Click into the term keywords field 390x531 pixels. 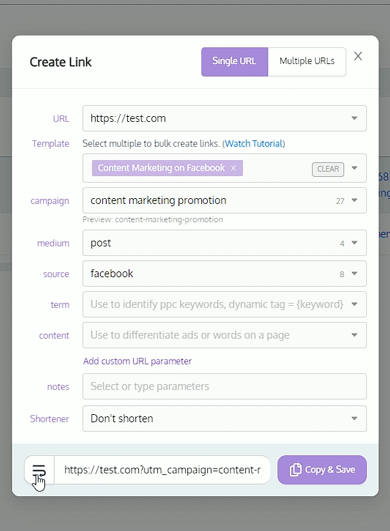point(217,304)
